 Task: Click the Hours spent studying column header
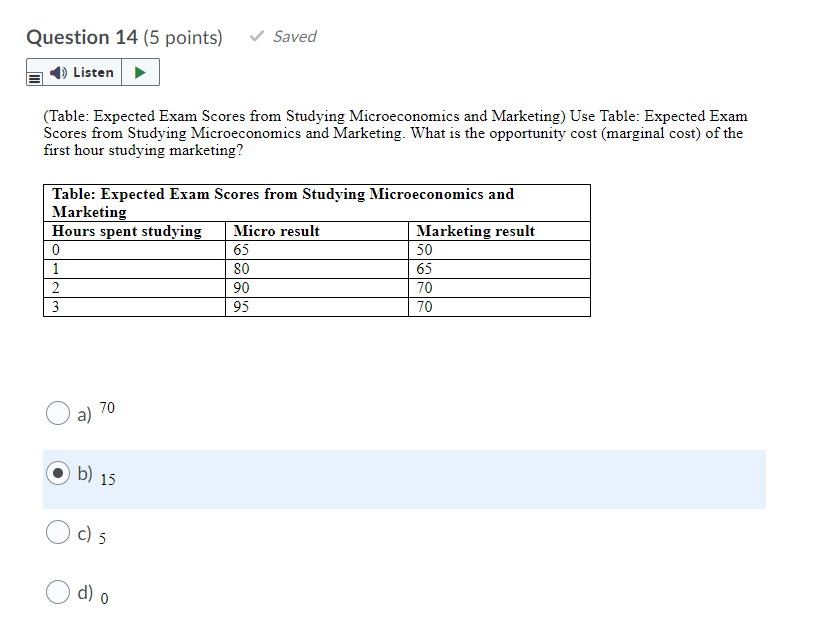click(127, 231)
